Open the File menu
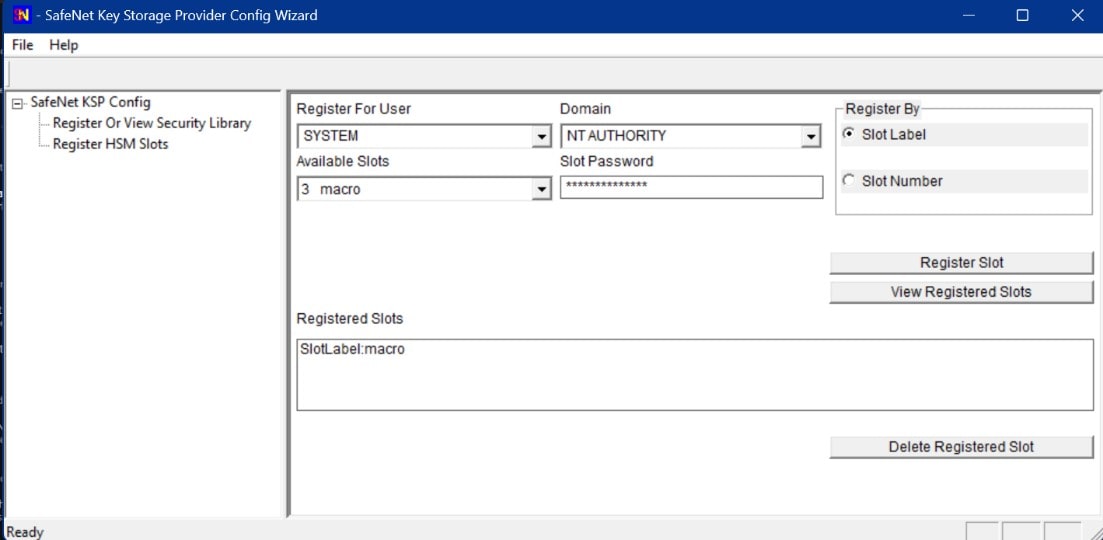 pos(22,45)
